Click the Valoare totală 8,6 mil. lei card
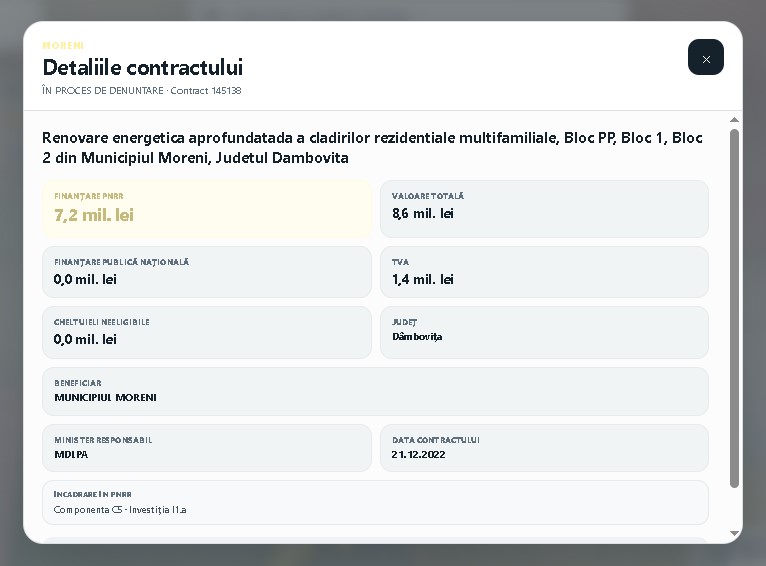The width and height of the screenshot is (766, 566). click(544, 209)
